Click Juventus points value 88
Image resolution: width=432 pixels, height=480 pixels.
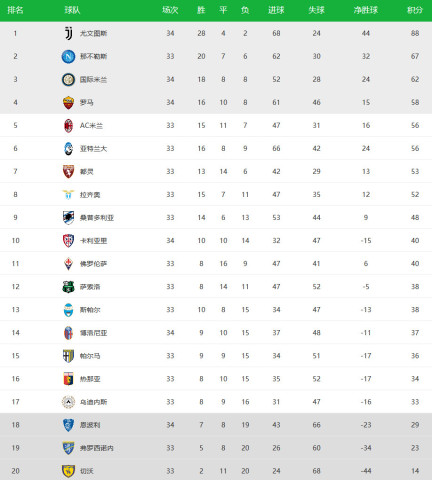click(415, 33)
